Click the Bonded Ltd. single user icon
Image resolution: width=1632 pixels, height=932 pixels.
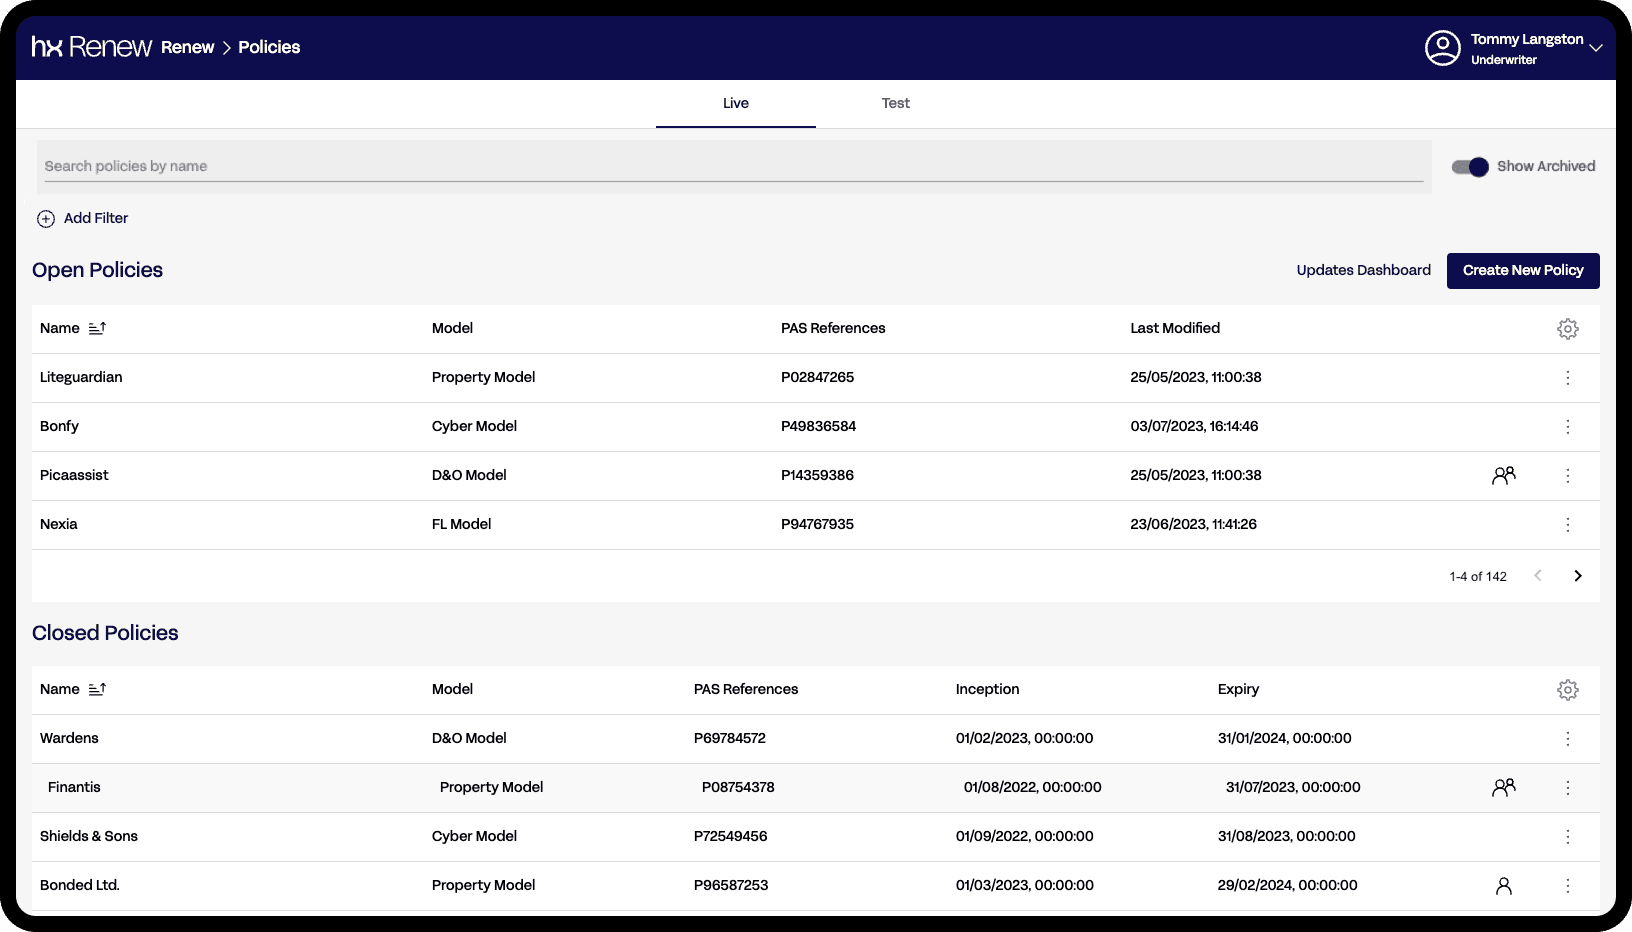coord(1504,886)
